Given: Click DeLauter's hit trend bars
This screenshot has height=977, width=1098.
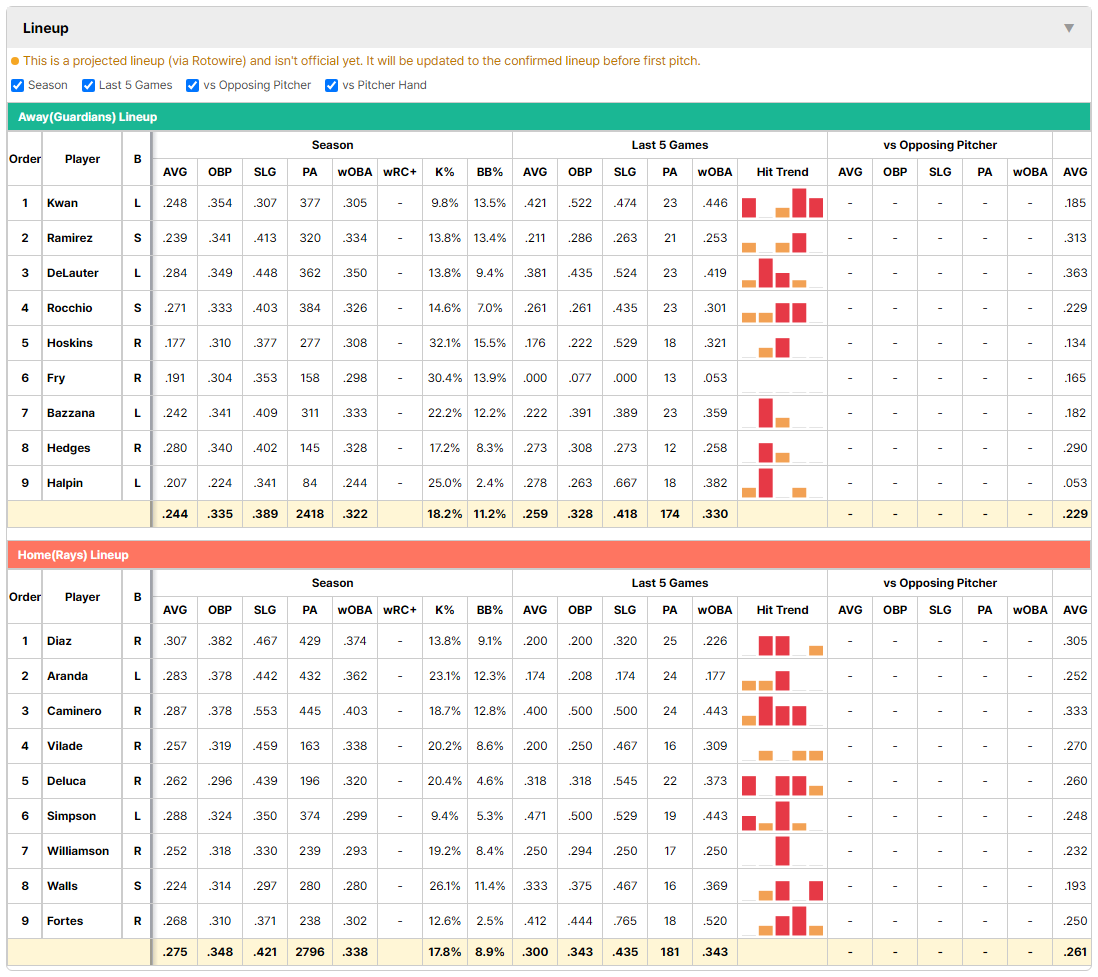Looking at the screenshot, I should click(x=782, y=273).
